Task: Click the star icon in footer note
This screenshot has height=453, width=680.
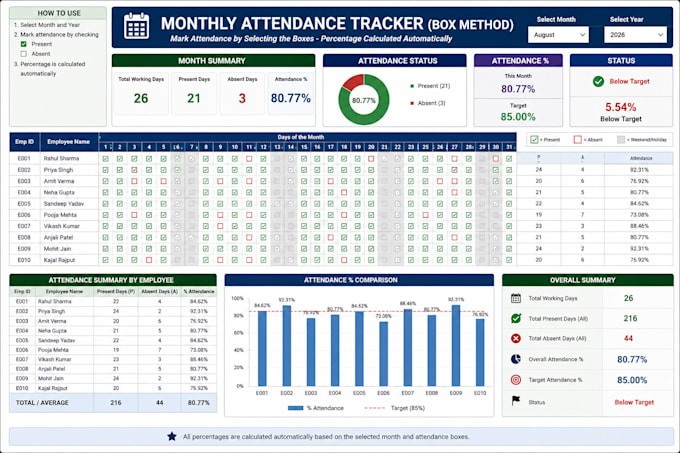Action: click(172, 437)
